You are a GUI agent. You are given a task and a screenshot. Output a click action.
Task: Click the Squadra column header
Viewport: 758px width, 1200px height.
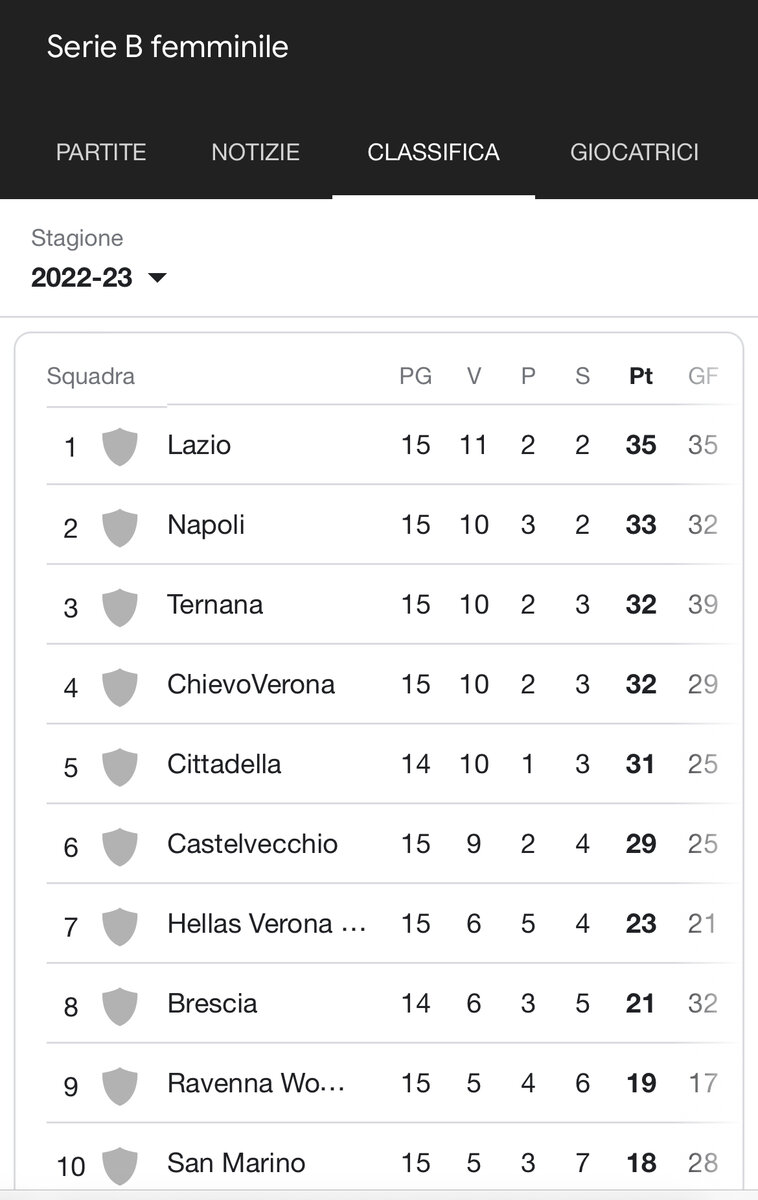[x=91, y=377]
